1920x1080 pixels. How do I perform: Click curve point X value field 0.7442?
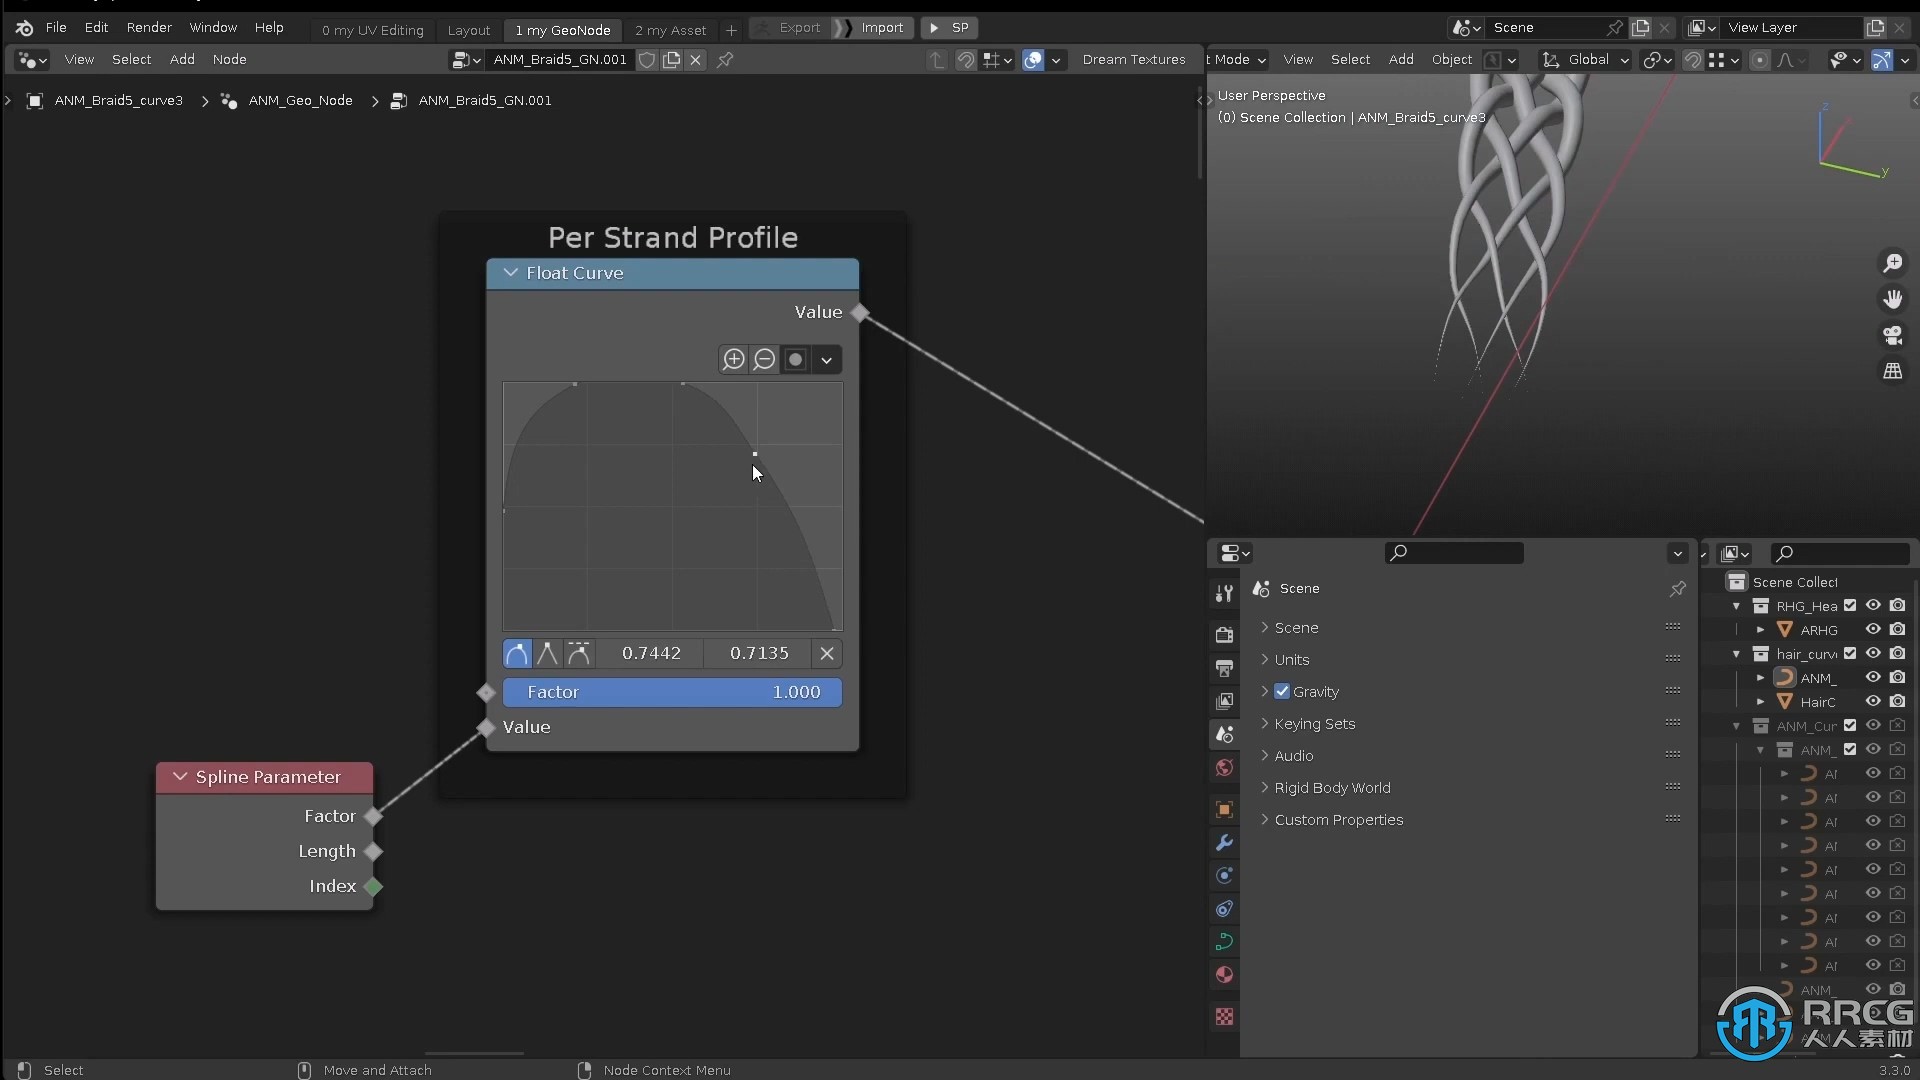(x=651, y=653)
